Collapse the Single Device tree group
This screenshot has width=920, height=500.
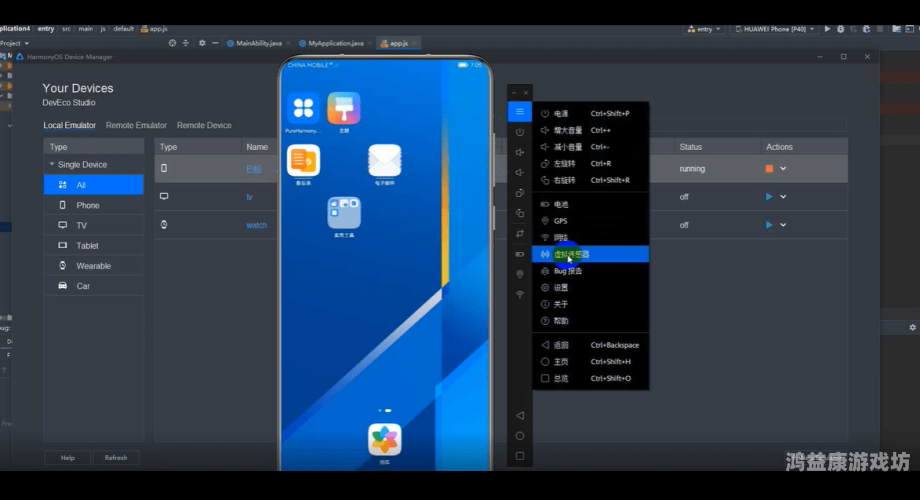(x=52, y=165)
